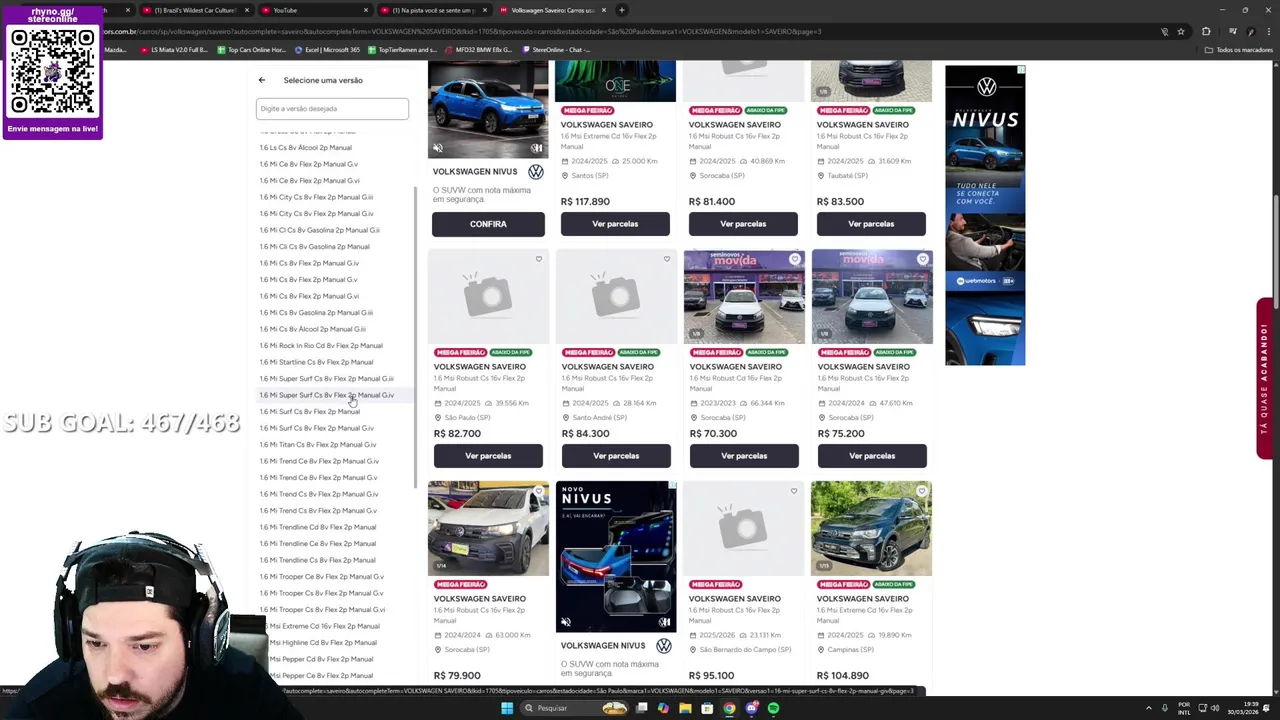Open the LS Miata V2.0 bookmark

point(175,49)
